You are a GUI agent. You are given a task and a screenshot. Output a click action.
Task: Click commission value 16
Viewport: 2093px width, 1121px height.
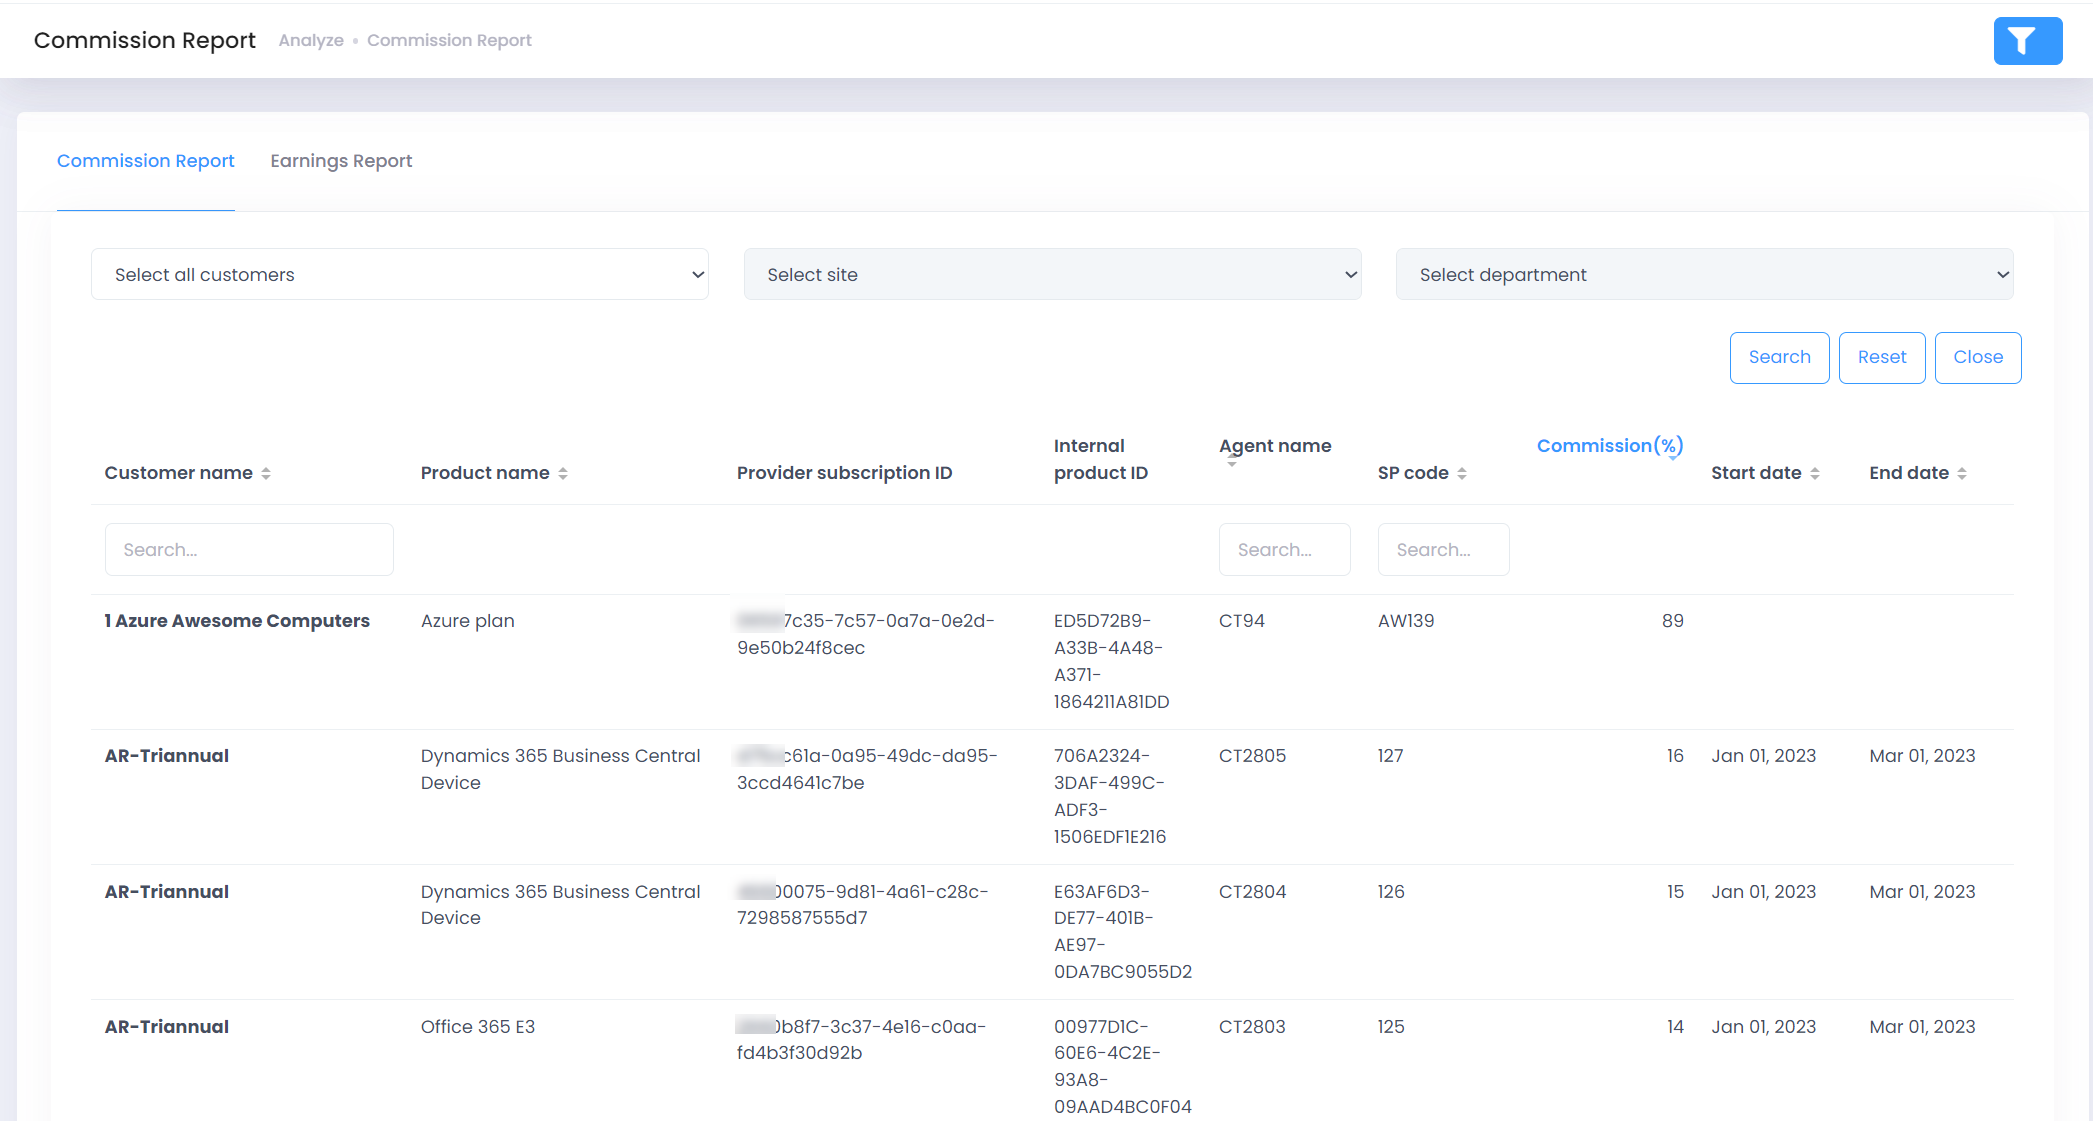click(x=1675, y=756)
